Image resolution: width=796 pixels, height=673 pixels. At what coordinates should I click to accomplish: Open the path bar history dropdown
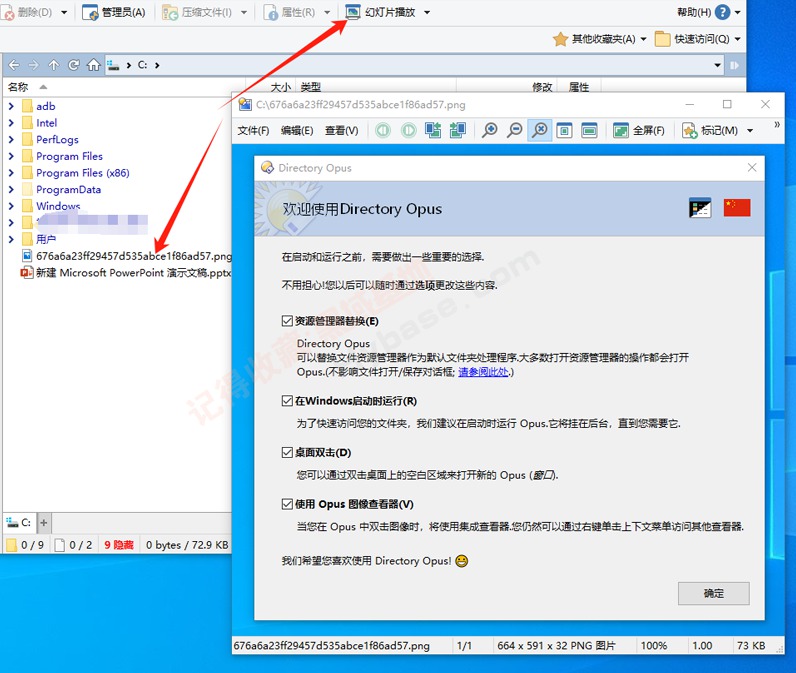pyautogui.click(x=717, y=65)
